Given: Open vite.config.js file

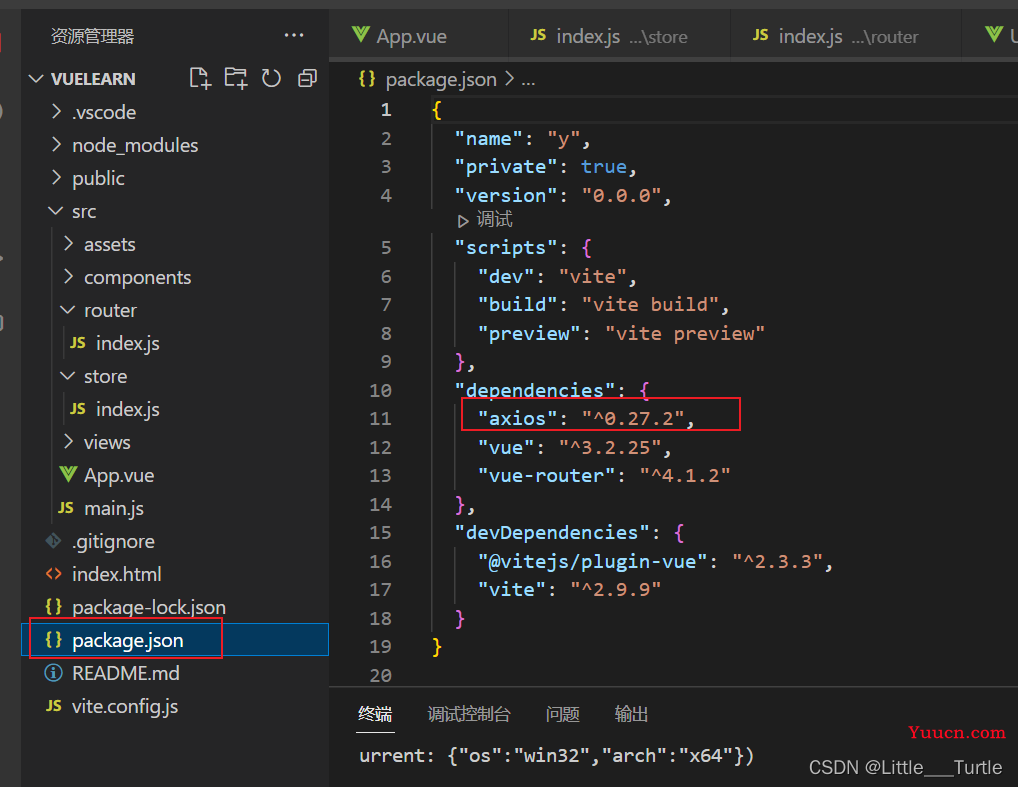Looking at the screenshot, I should point(125,706).
